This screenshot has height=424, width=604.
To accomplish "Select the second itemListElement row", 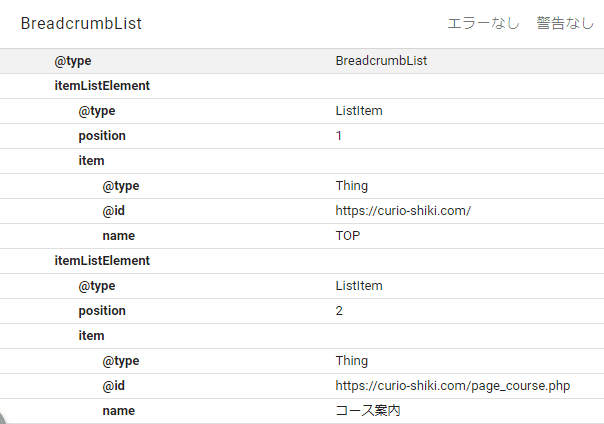I will [x=302, y=261].
